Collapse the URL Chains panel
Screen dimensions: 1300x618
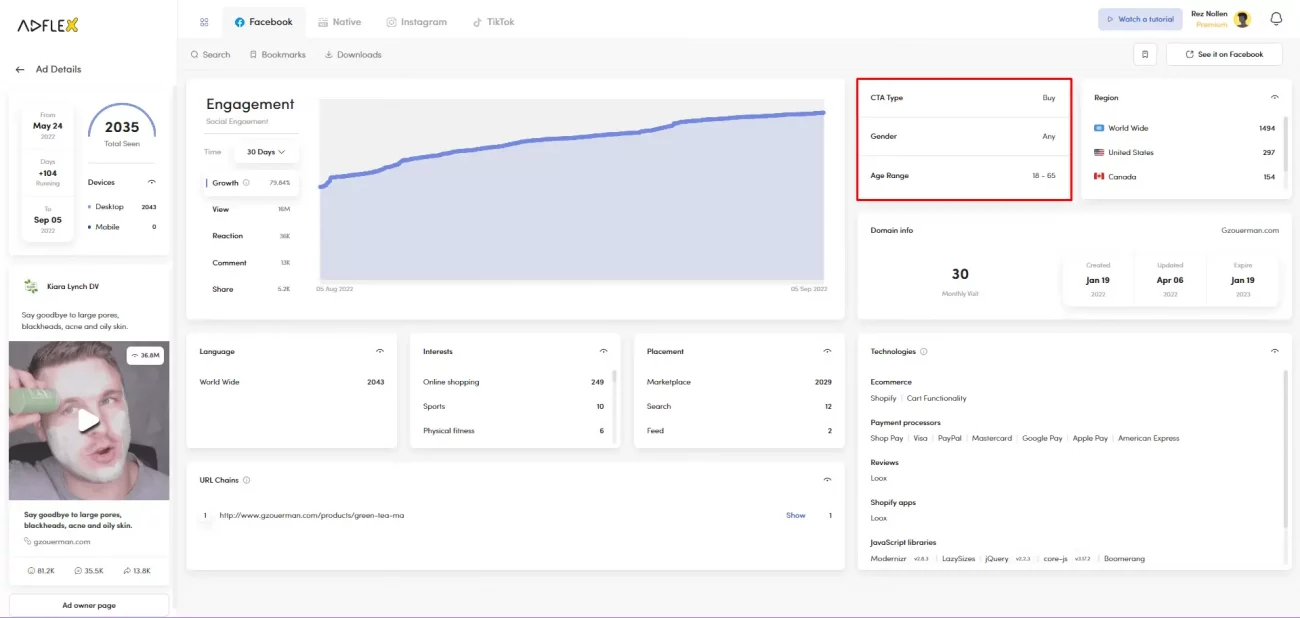[x=828, y=480]
